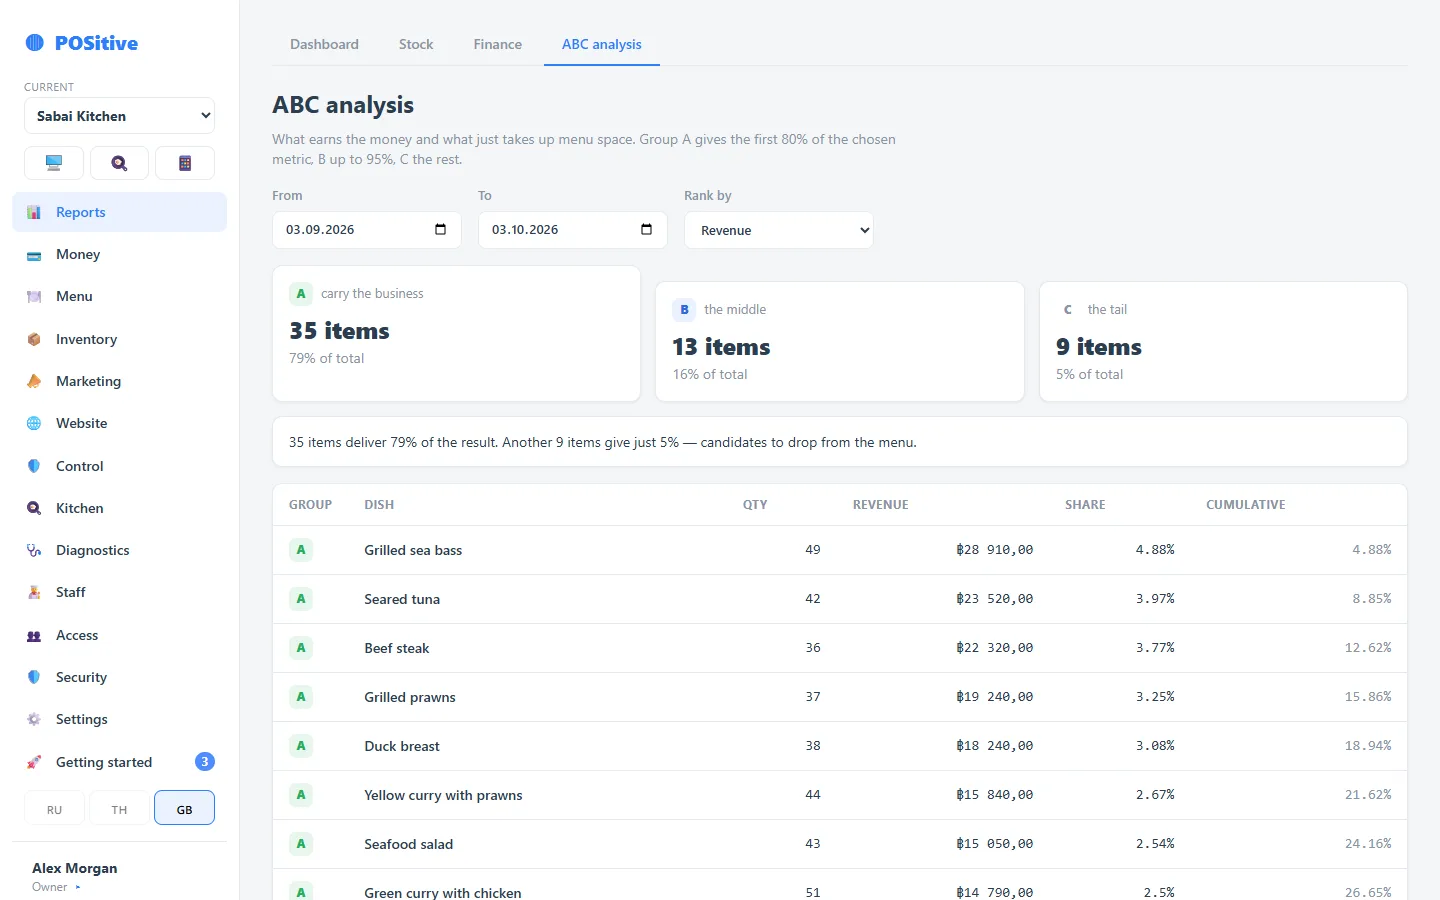
Task: Open calendar picker for To date
Action: pos(646,229)
